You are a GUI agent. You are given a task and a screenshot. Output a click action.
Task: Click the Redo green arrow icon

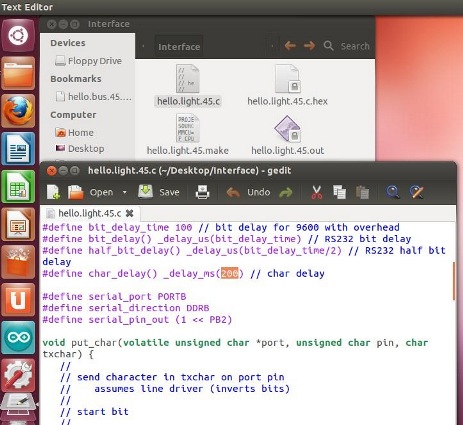(x=286, y=192)
